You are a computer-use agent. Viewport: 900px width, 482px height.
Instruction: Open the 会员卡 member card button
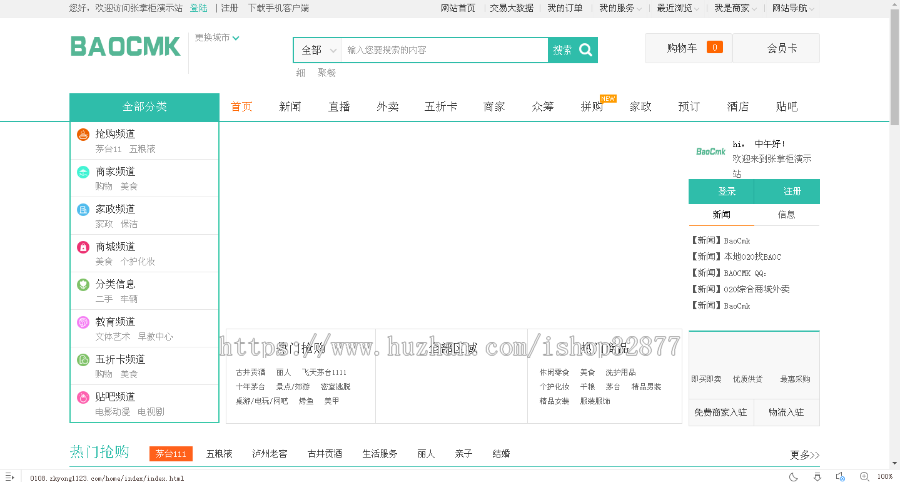tap(776, 48)
